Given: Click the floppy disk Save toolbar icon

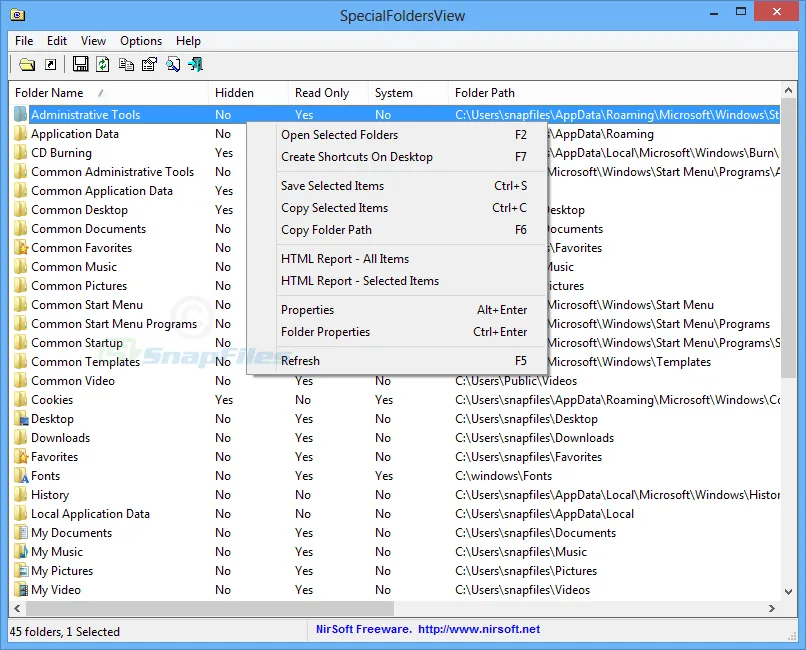Looking at the screenshot, I should point(80,64).
